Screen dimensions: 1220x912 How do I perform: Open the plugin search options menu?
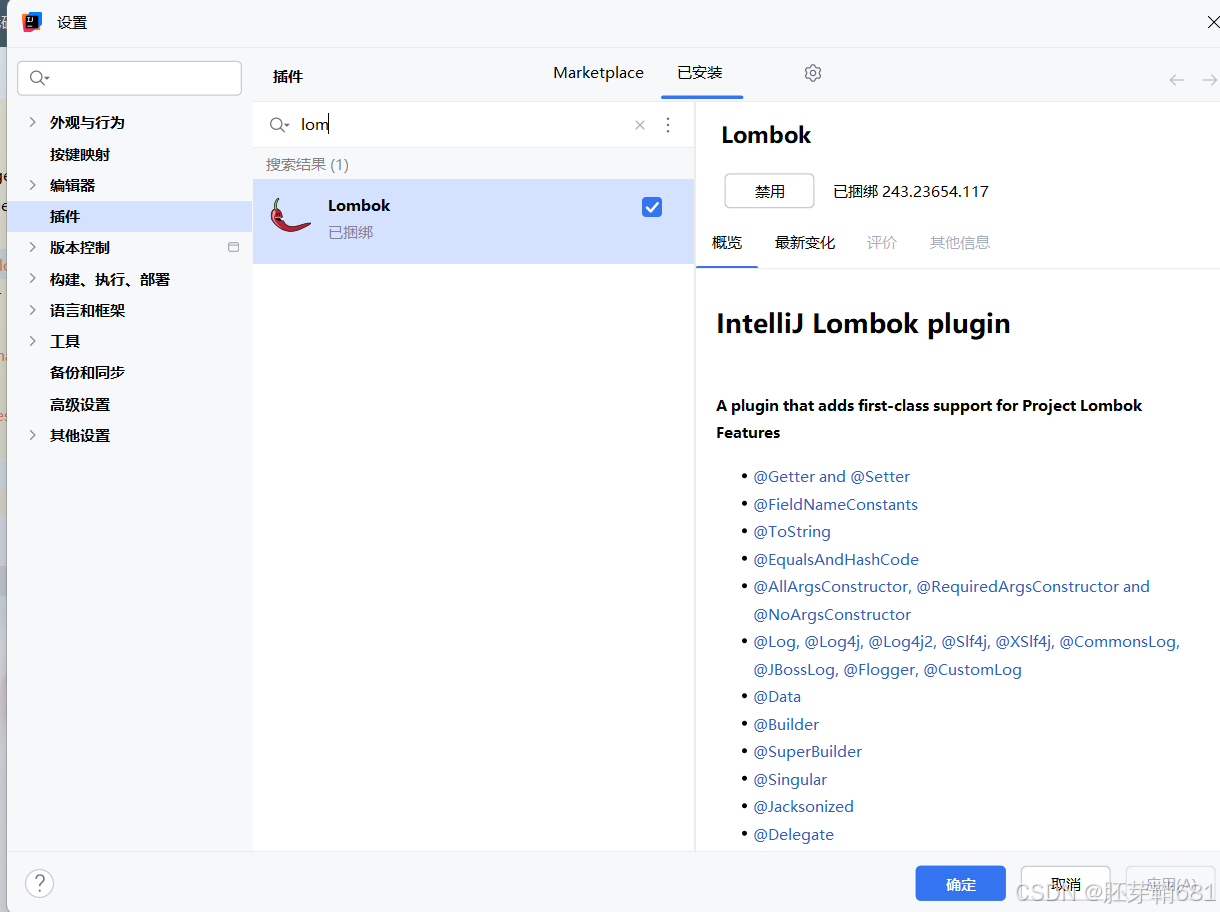[x=668, y=125]
